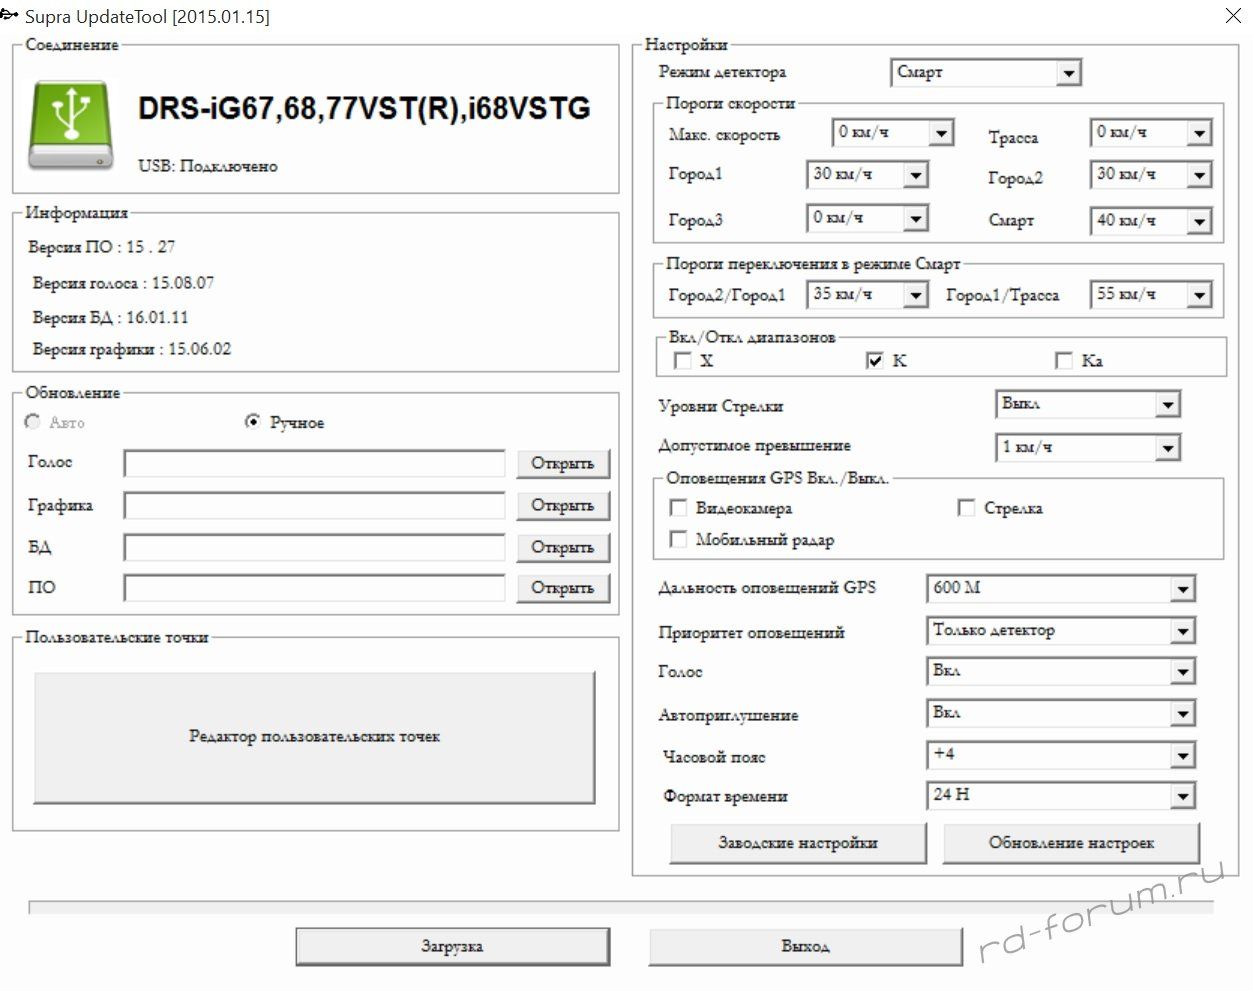
Task: Click the Версия графики : 15.06.02 line
Action: coord(132,349)
